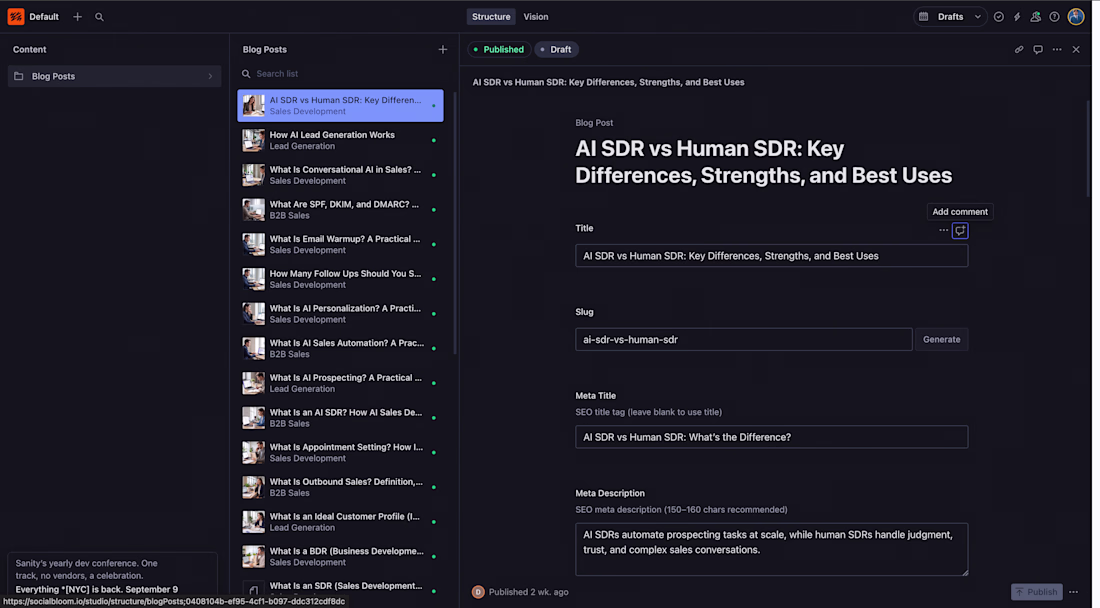The image size is (1100, 608).
Task: Click the lightning bolt icon
Action: click(1017, 17)
